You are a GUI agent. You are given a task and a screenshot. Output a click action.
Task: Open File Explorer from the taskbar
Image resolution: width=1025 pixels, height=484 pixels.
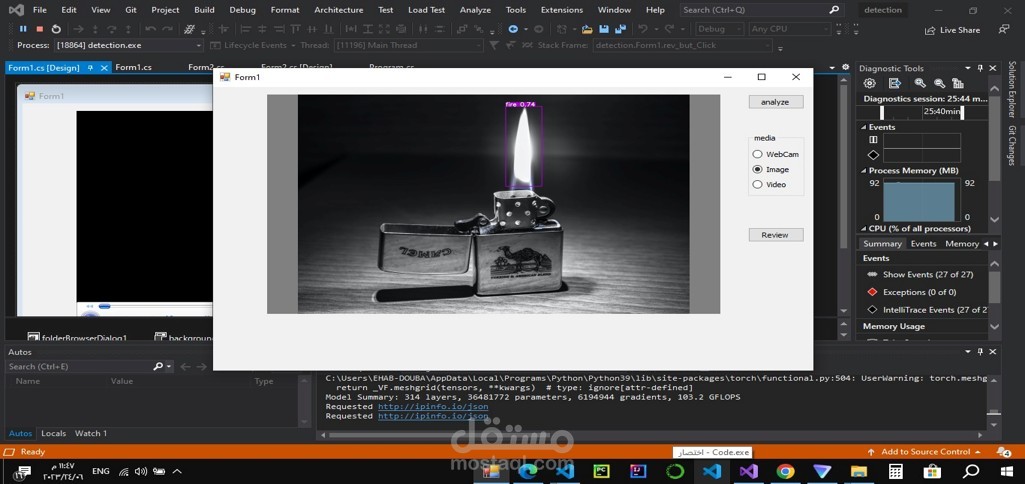coord(859,471)
